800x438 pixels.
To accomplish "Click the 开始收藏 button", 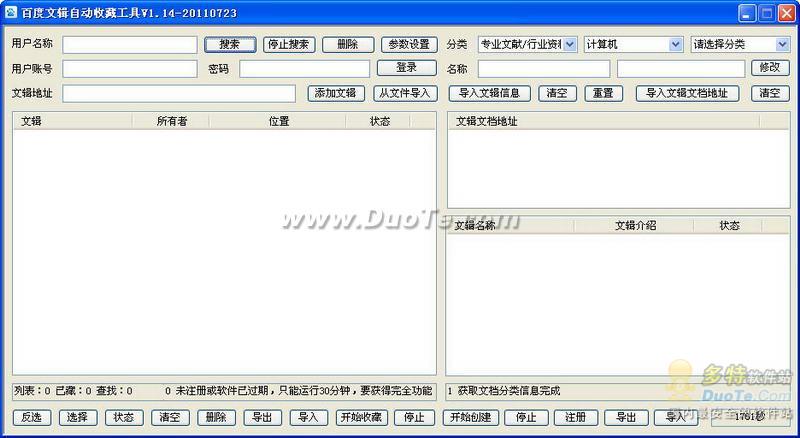I will point(362,417).
